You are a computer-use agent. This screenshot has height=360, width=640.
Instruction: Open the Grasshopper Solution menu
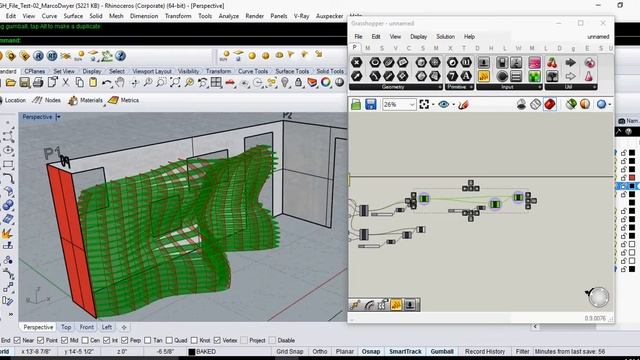coord(445,37)
